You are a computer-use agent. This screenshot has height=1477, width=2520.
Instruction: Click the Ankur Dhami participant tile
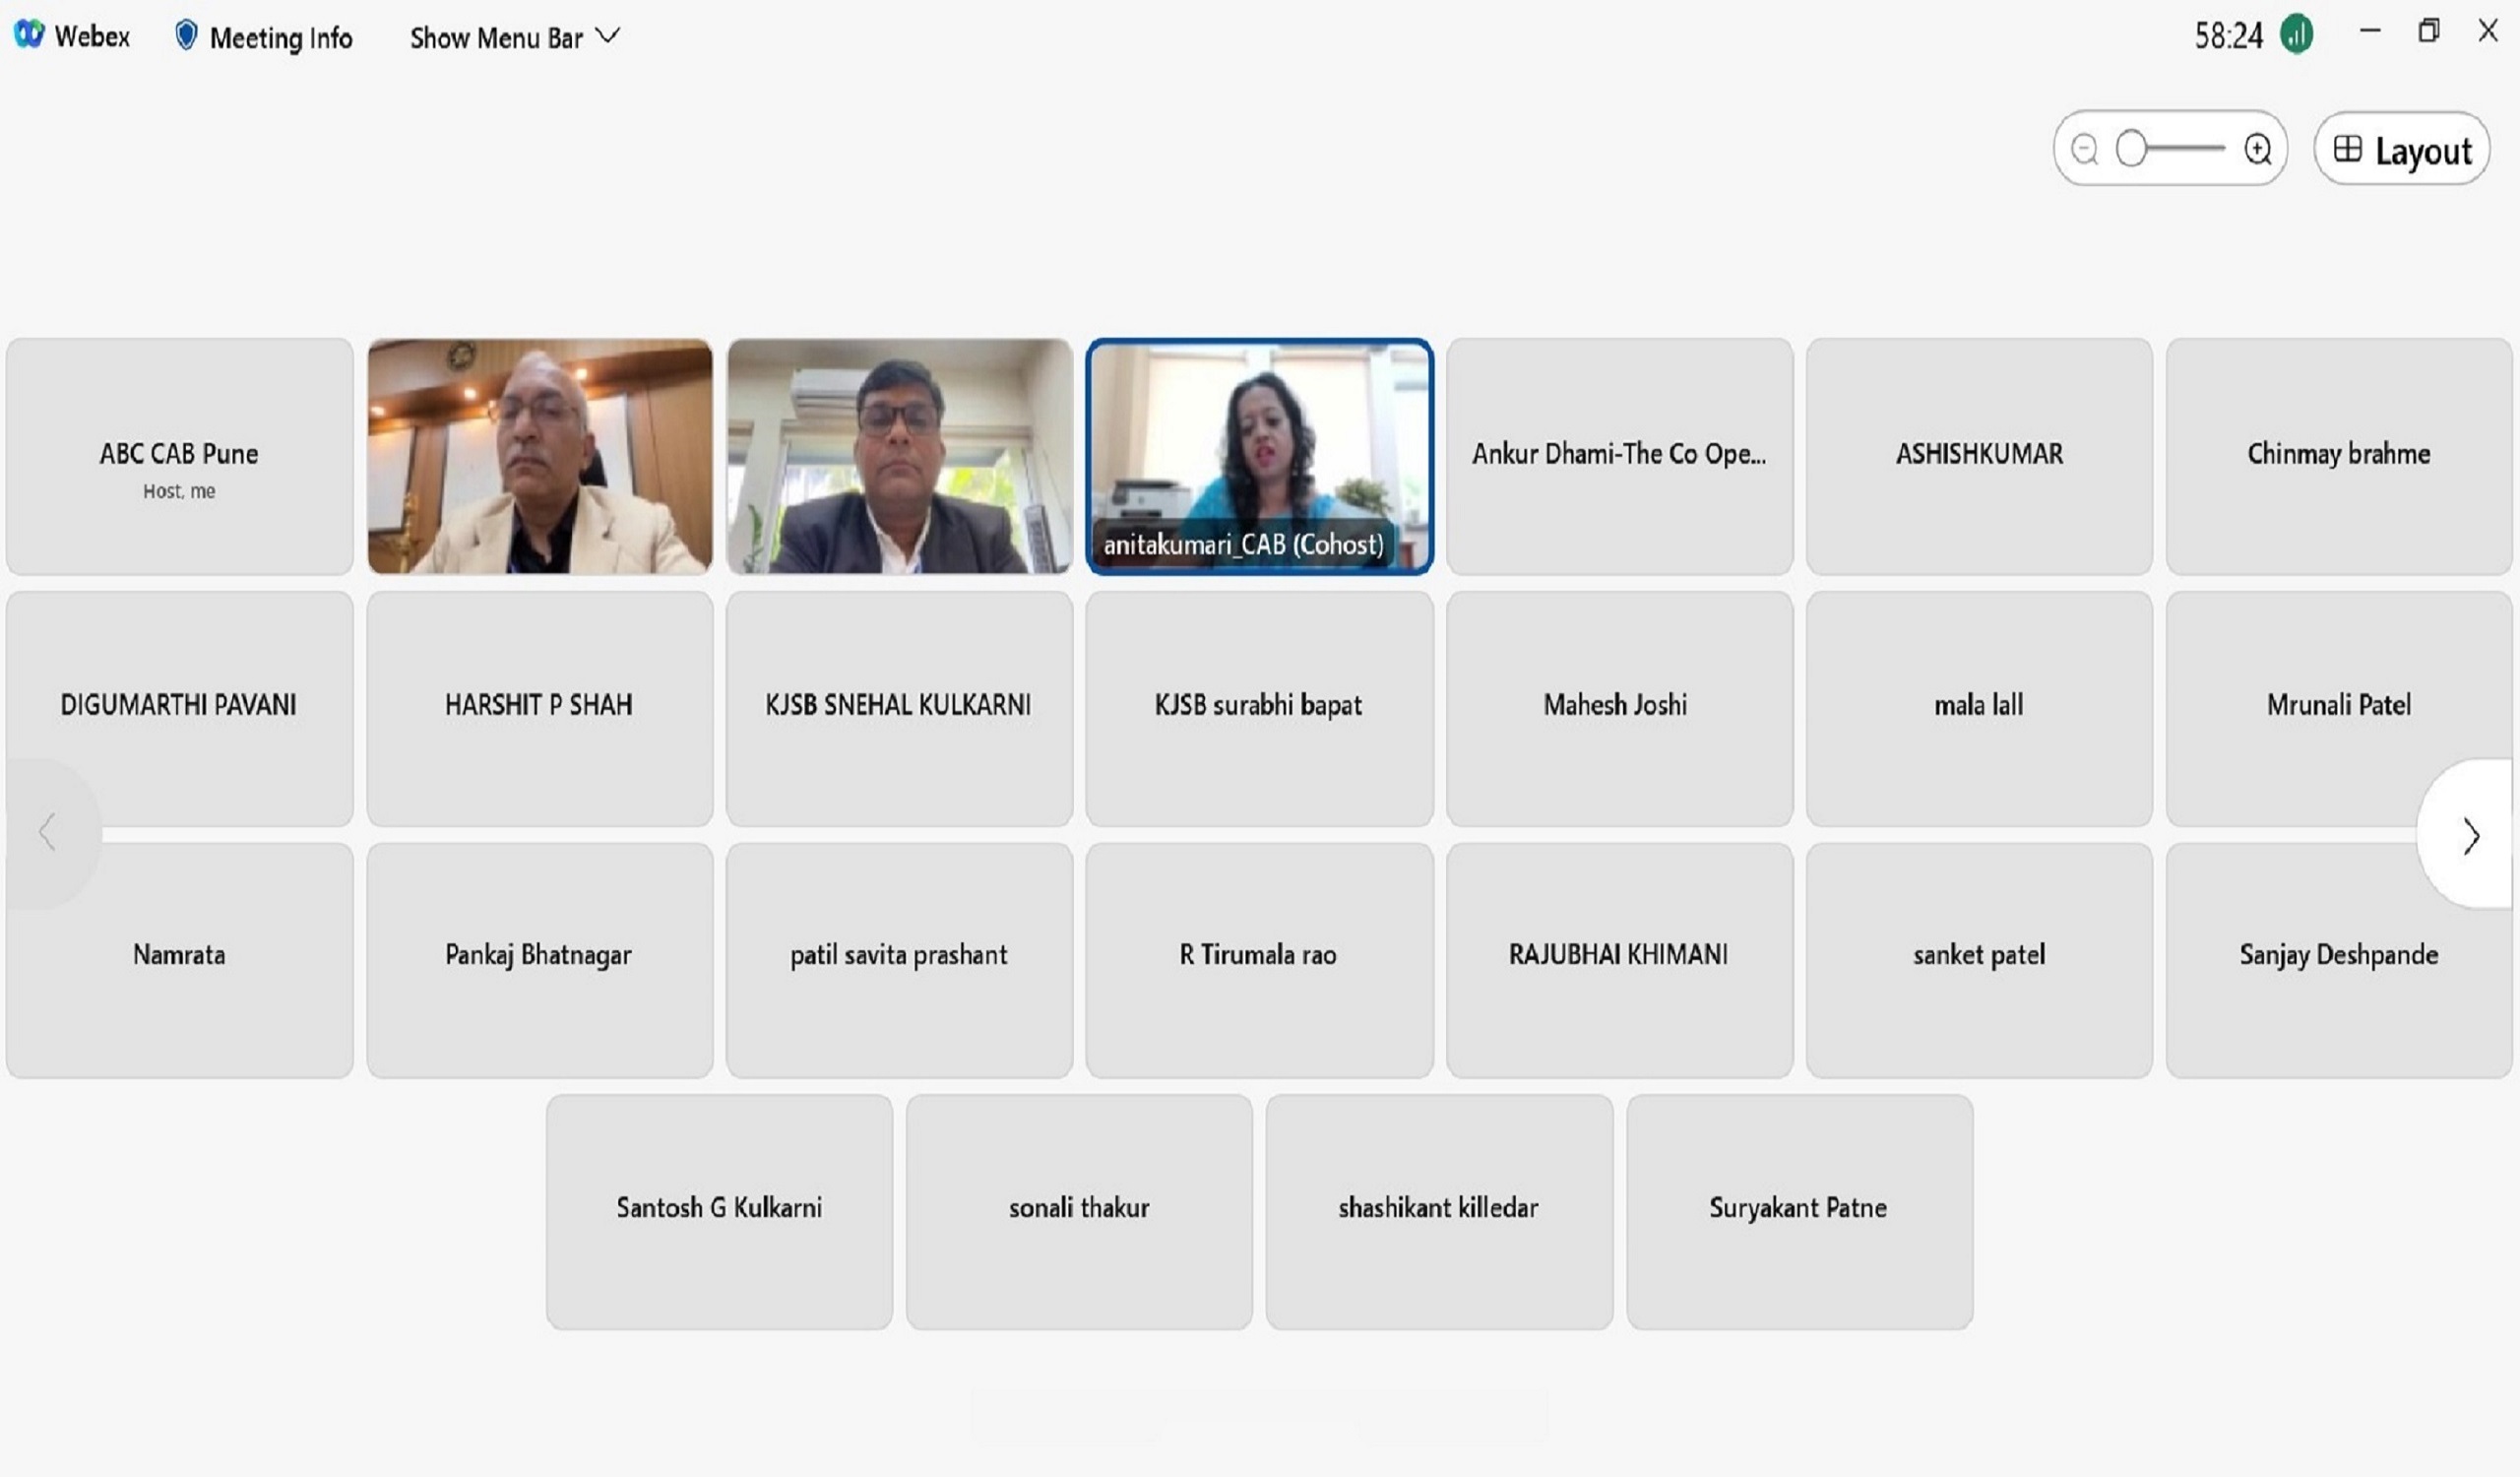point(1618,456)
